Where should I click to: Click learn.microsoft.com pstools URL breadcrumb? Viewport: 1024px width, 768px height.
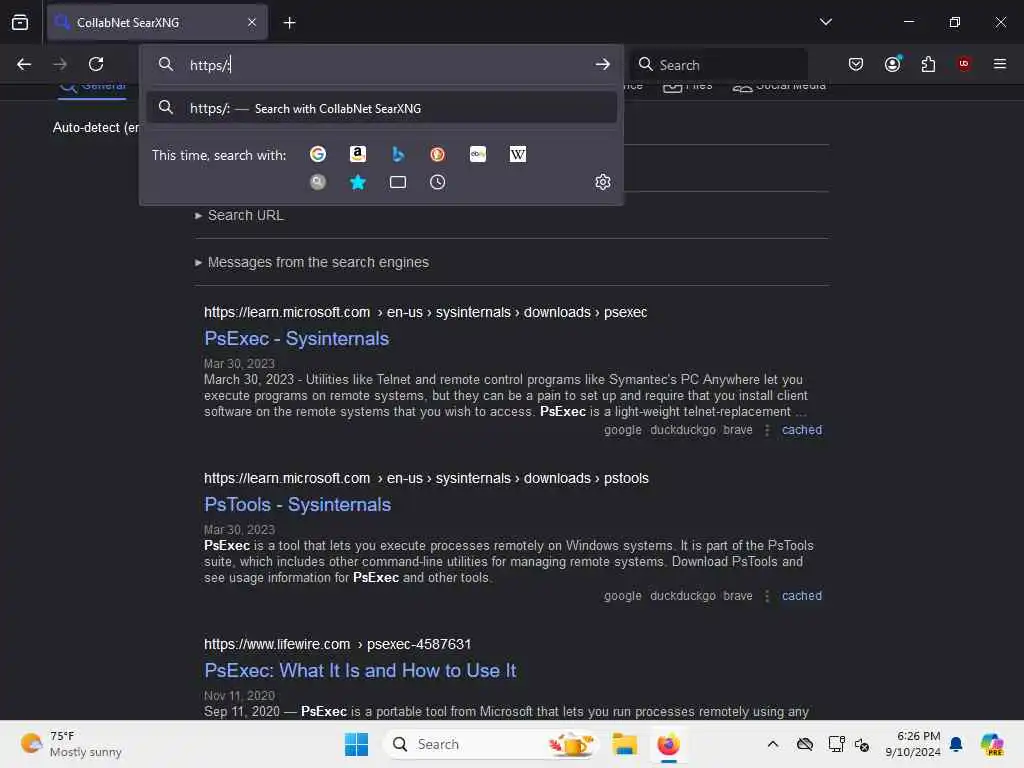[426, 478]
